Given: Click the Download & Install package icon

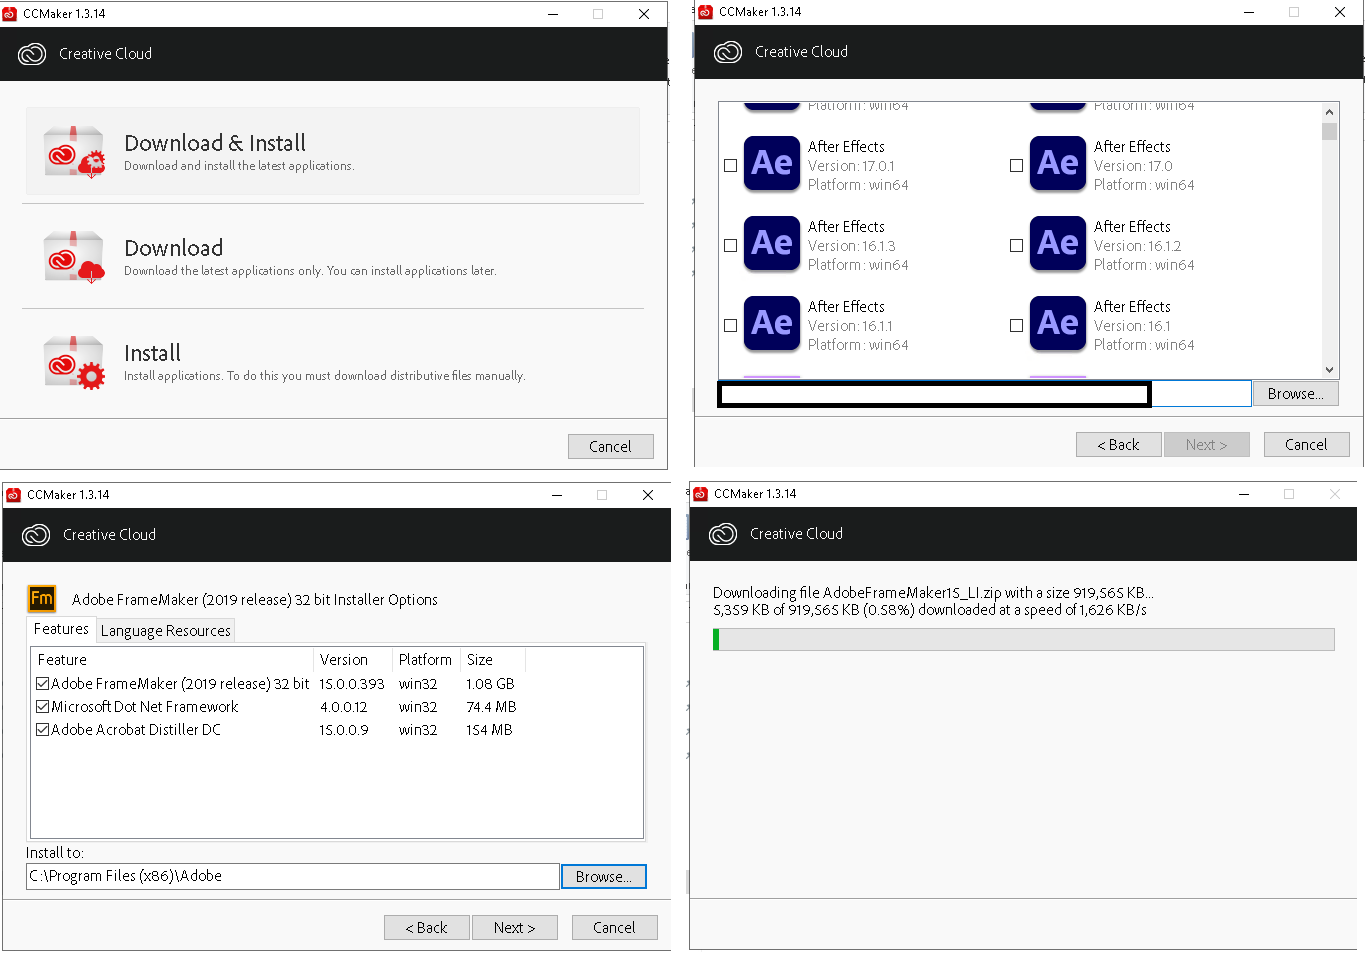Looking at the screenshot, I should pyautogui.click(x=75, y=152).
